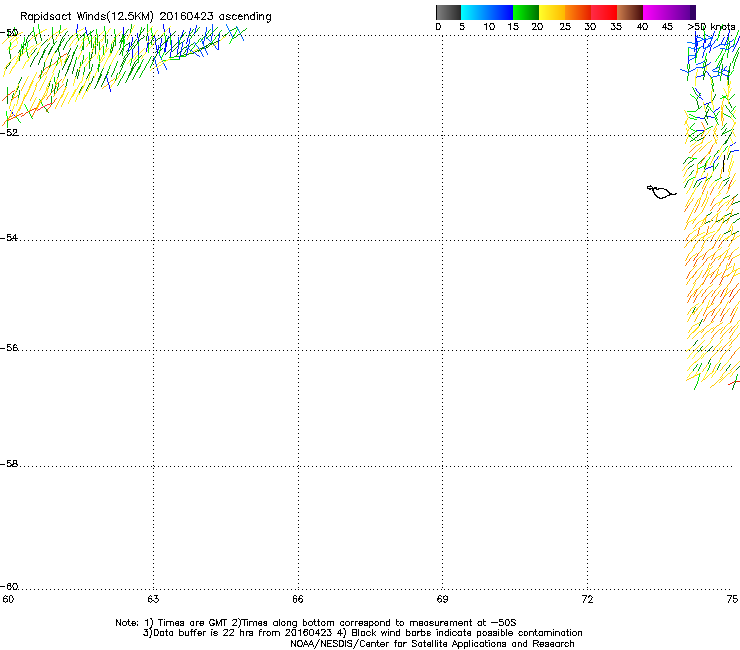The height and width of the screenshot is (650, 740).
Task: Click the -60 latitude axis label
Action: (x=9, y=587)
